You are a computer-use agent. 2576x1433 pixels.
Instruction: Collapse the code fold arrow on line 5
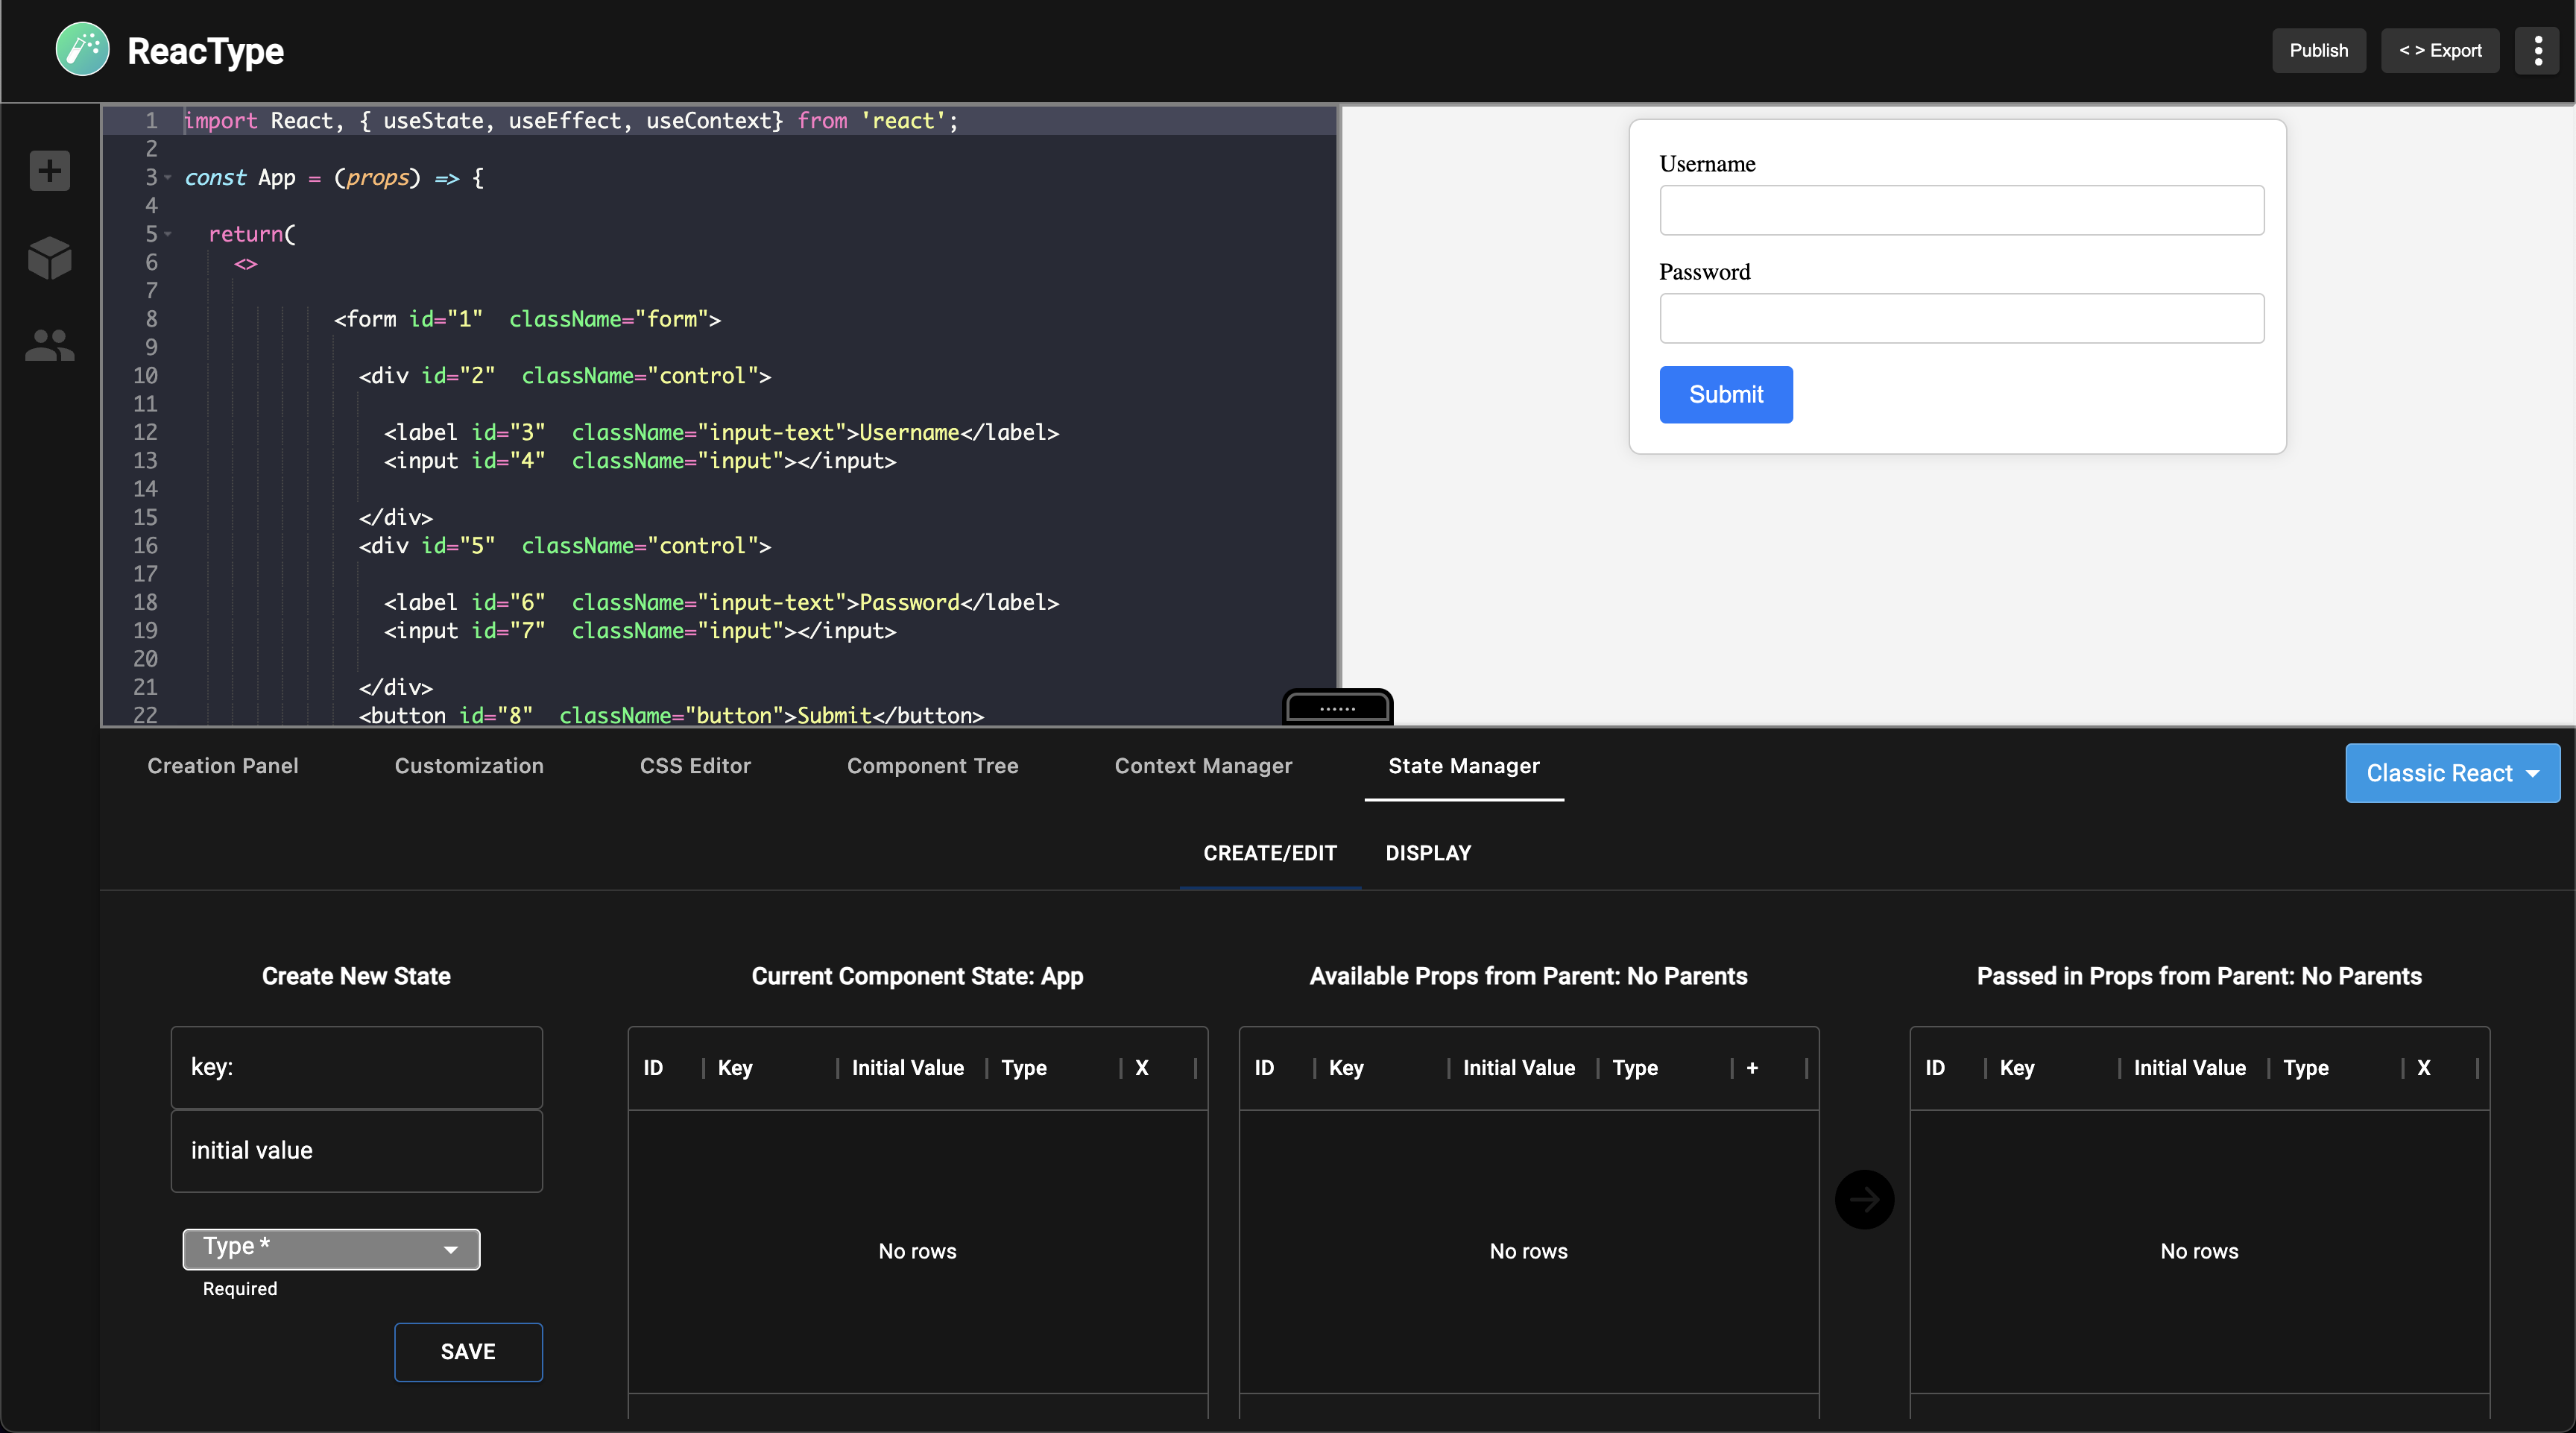coord(168,234)
